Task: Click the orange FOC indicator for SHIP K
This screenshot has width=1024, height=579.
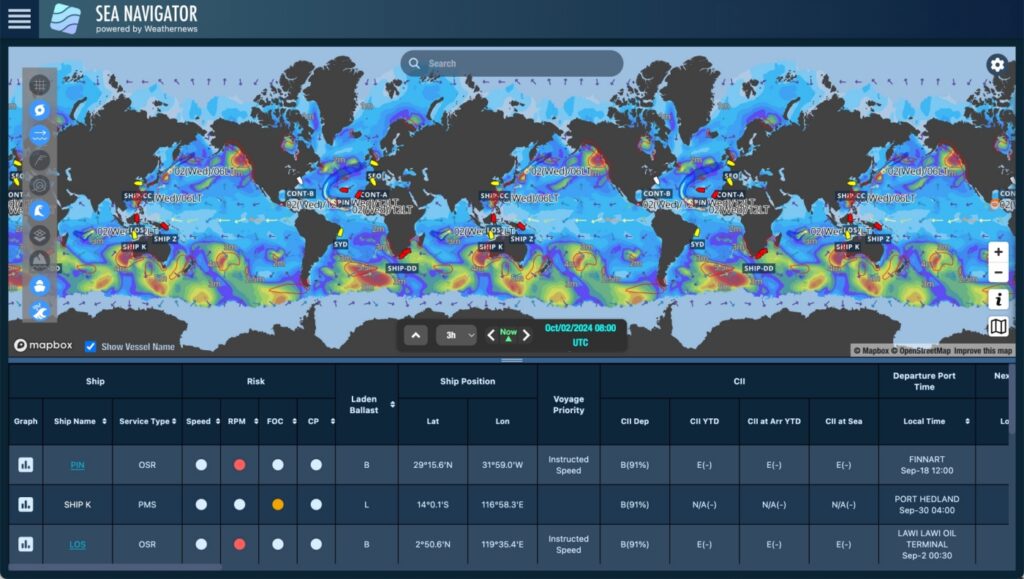Action: click(277, 504)
